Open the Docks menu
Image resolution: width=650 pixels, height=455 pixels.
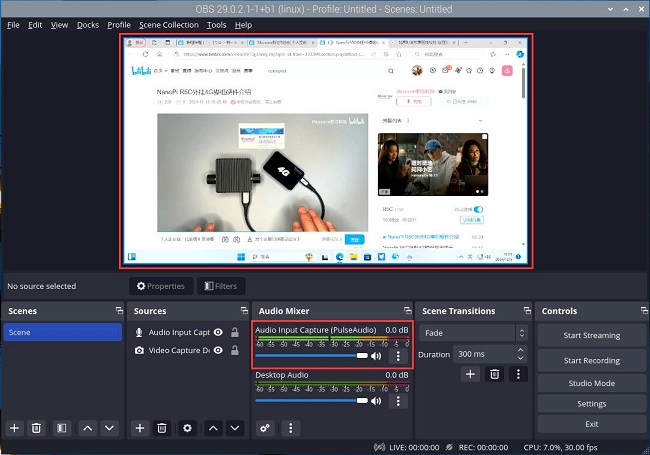click(88, 25)
